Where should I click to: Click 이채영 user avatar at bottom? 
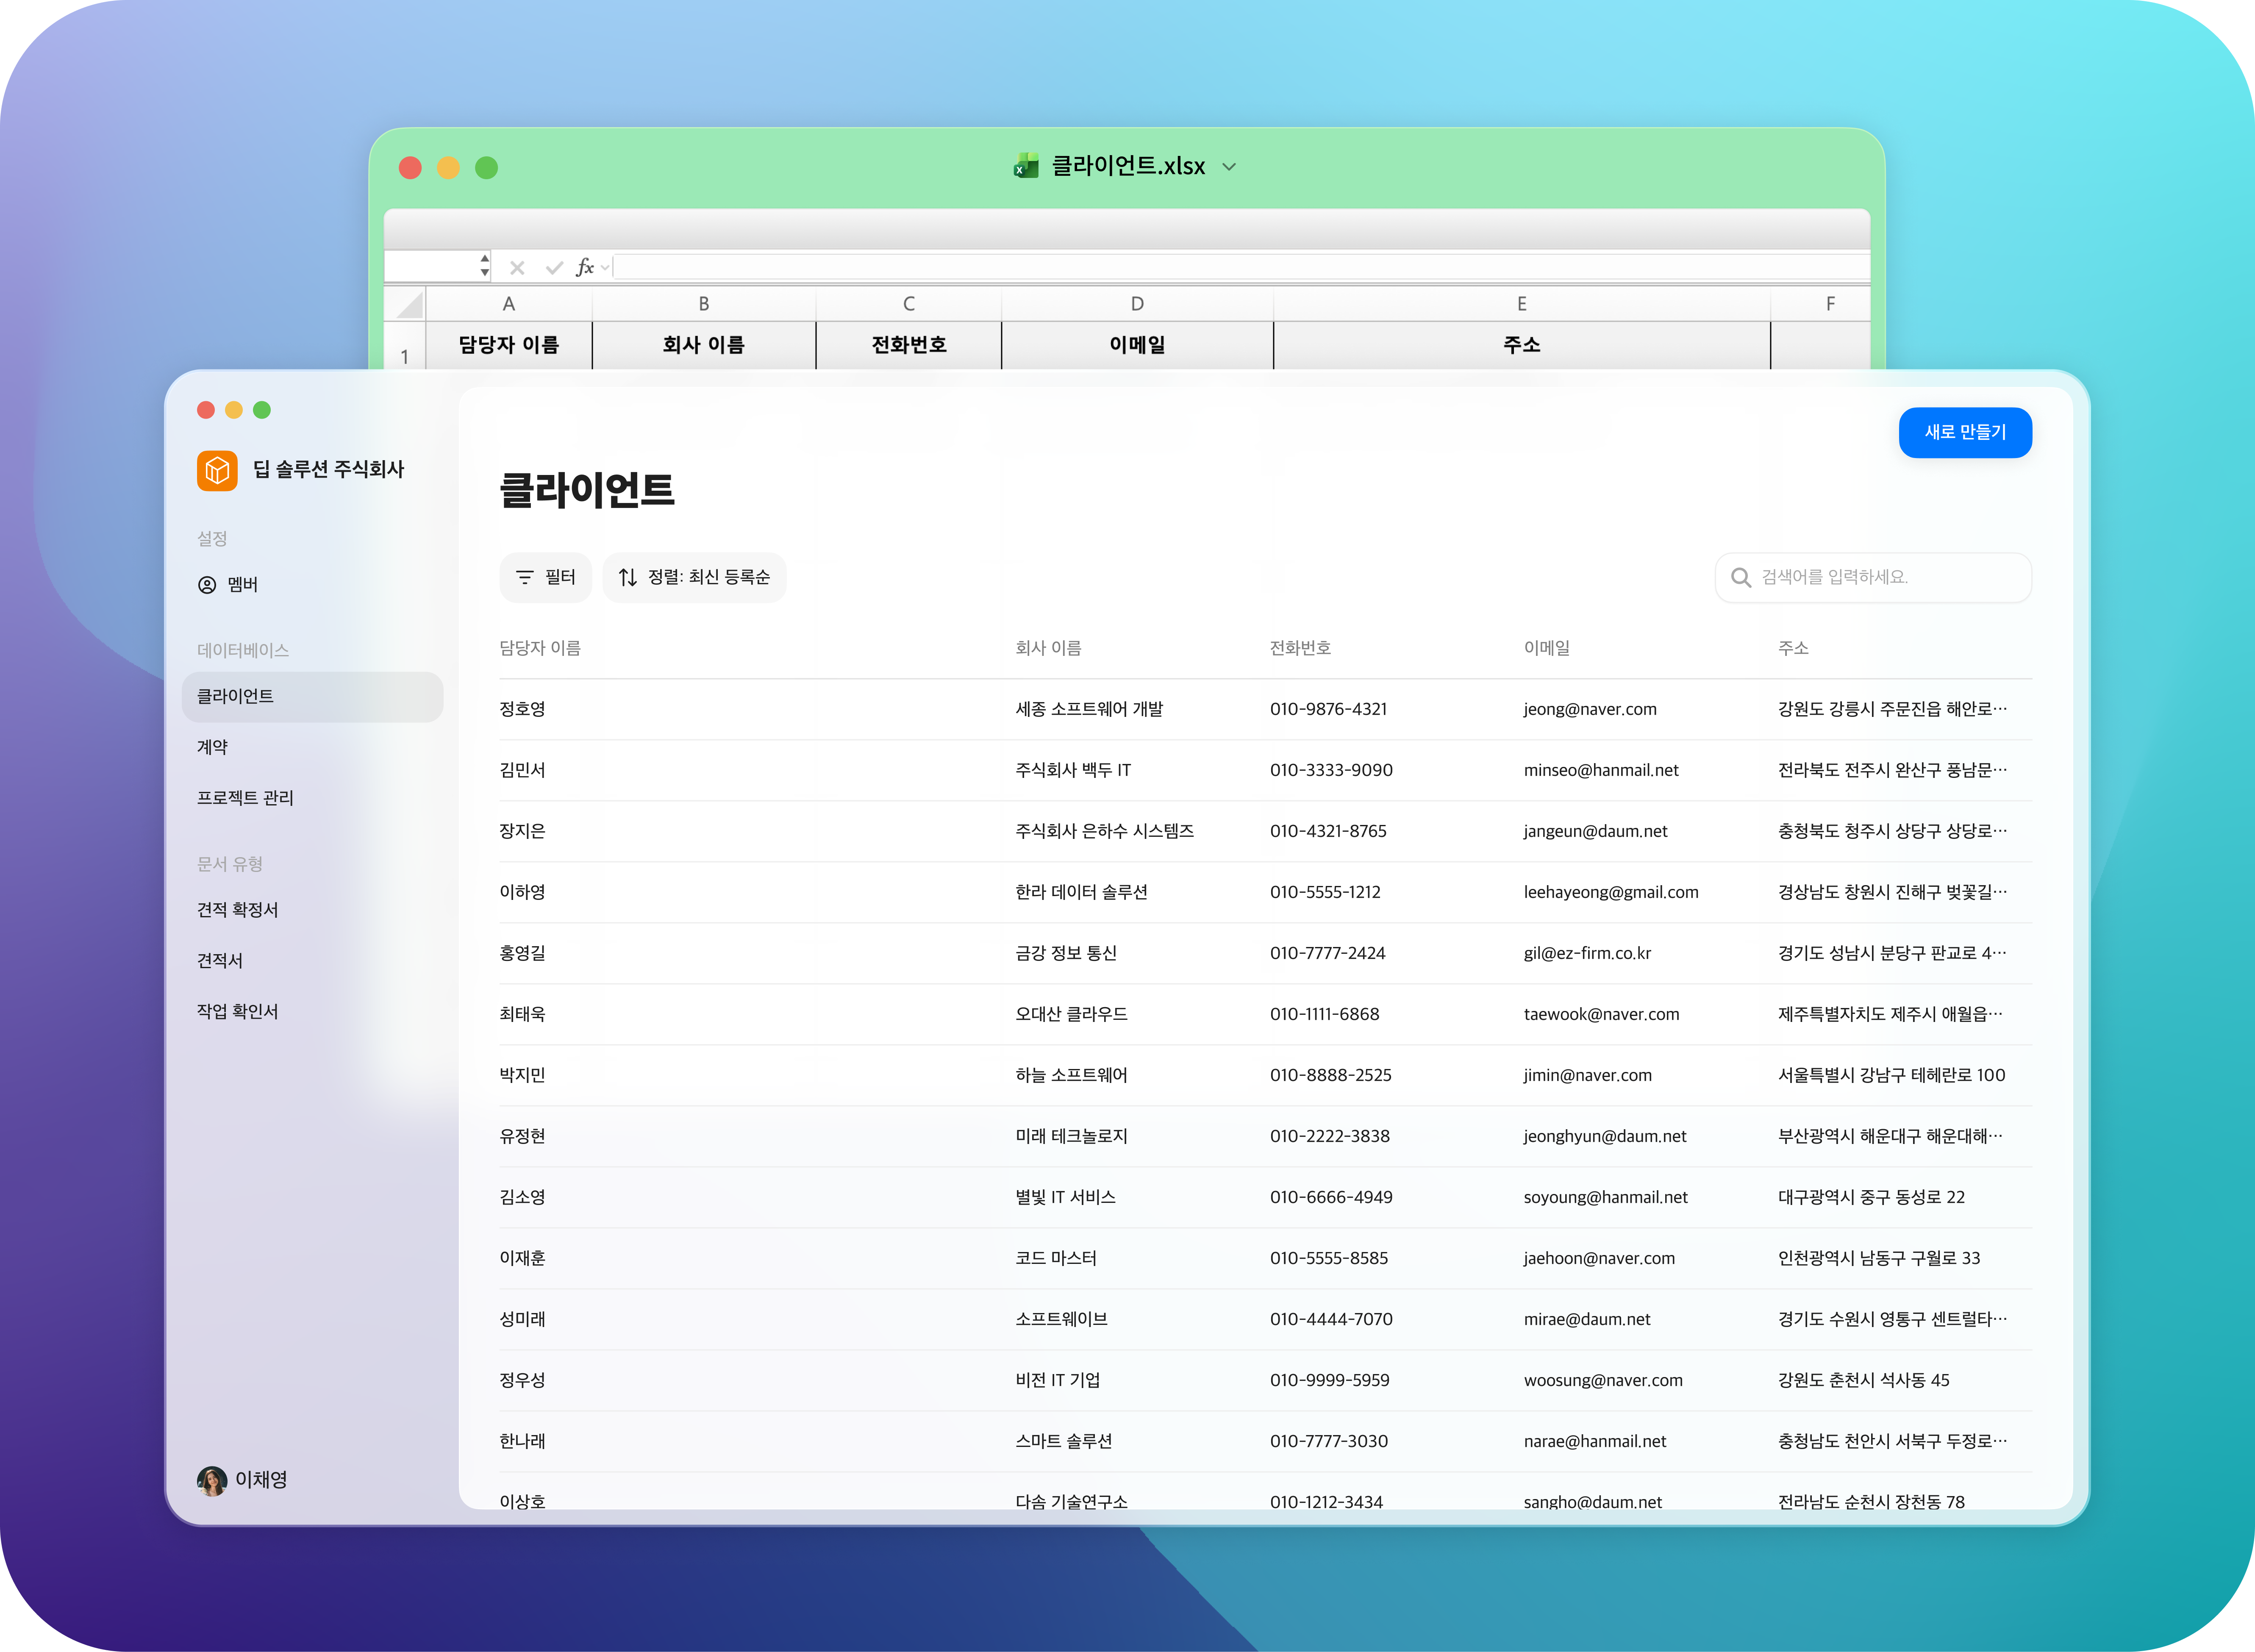pyautogui.click(x=212, y=1480)
